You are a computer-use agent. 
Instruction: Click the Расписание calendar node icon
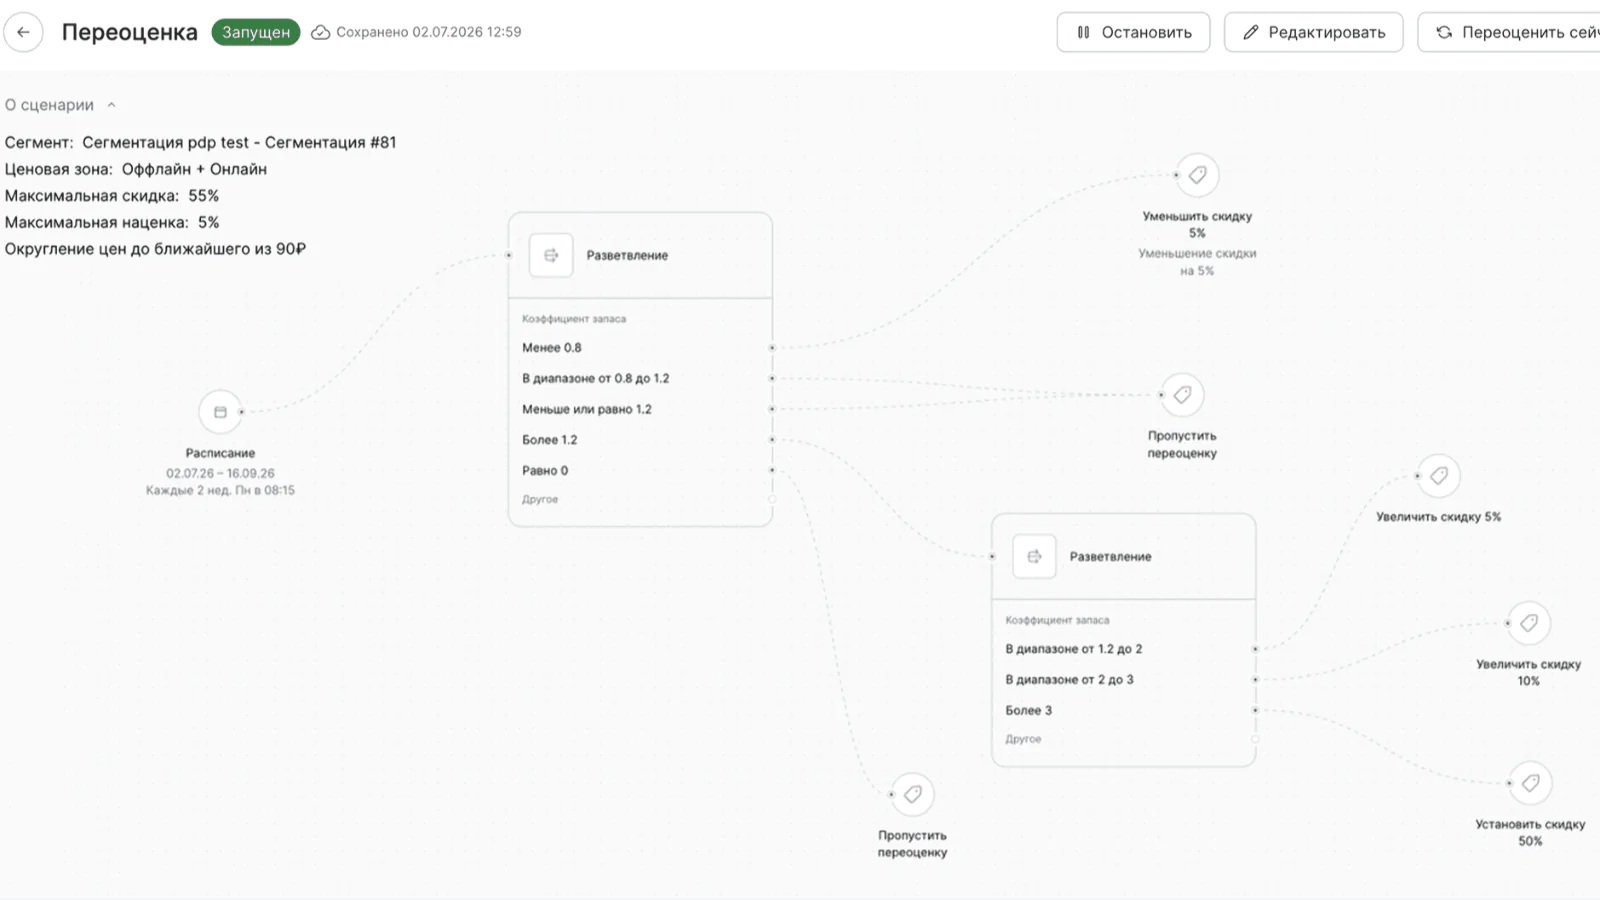220,412
